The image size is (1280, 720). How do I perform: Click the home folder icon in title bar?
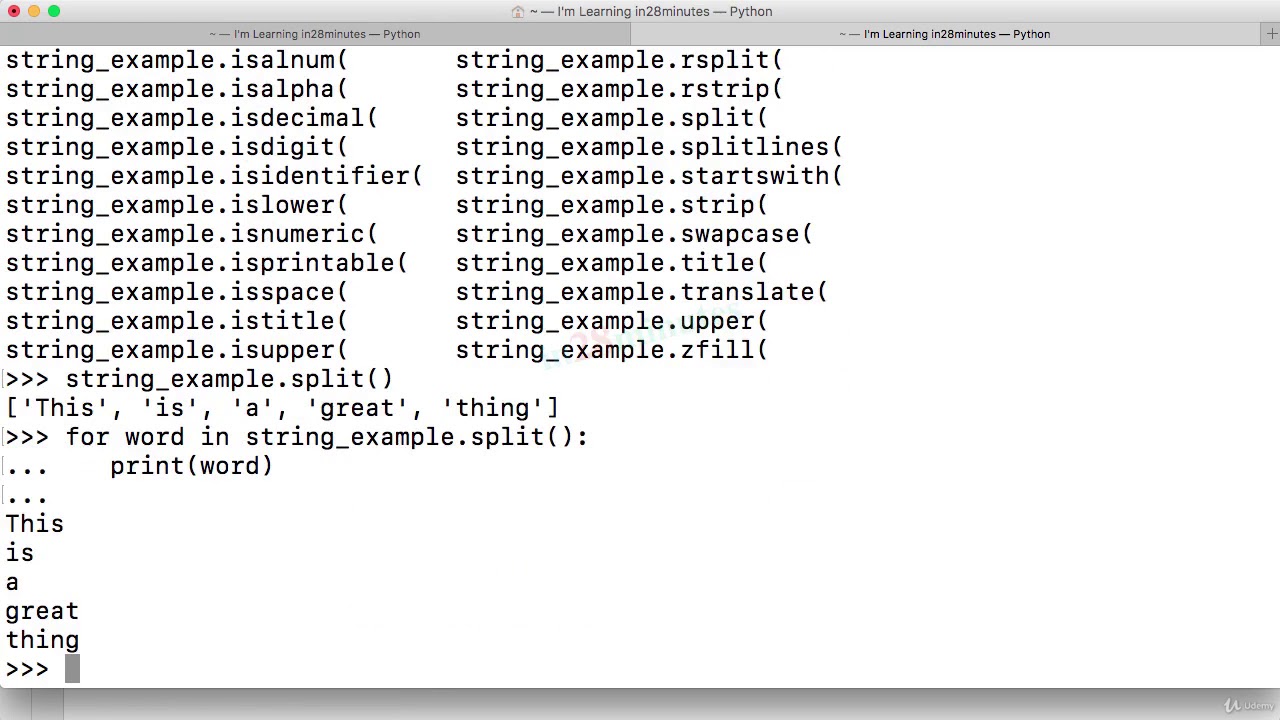[517, 12]
